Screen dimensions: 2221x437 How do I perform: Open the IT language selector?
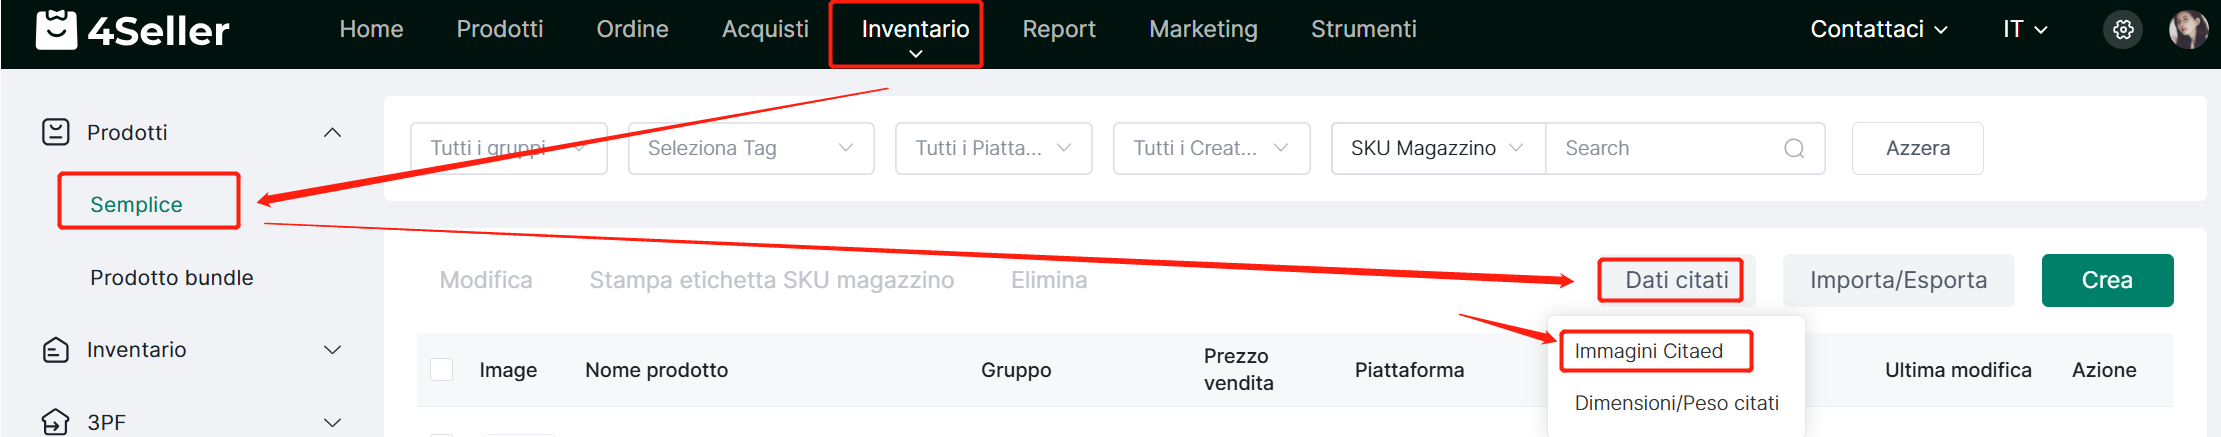pyautogui.click(x=2025, y=30)
